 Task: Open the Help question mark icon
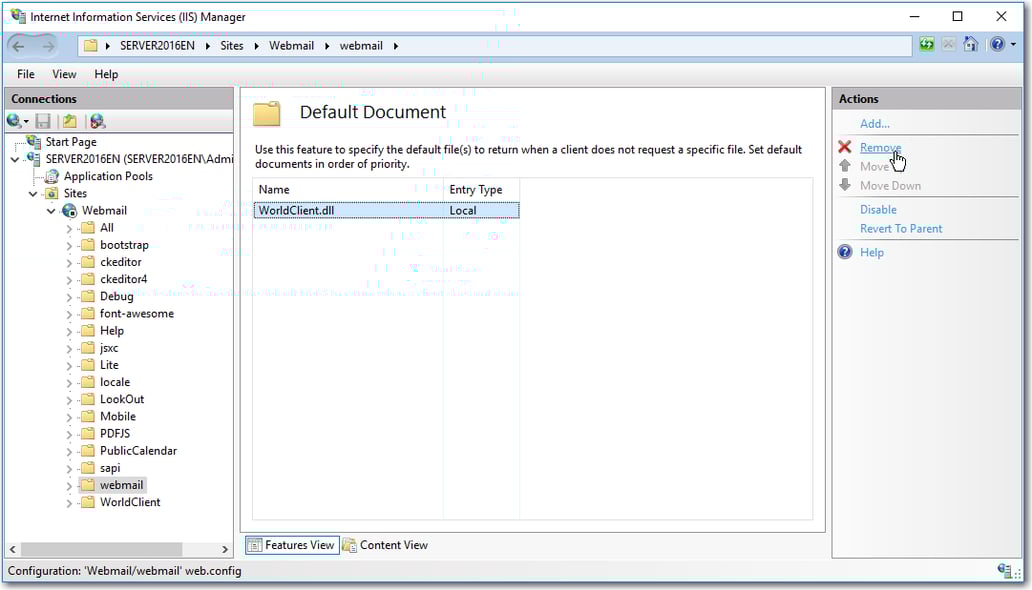[996, 44]
